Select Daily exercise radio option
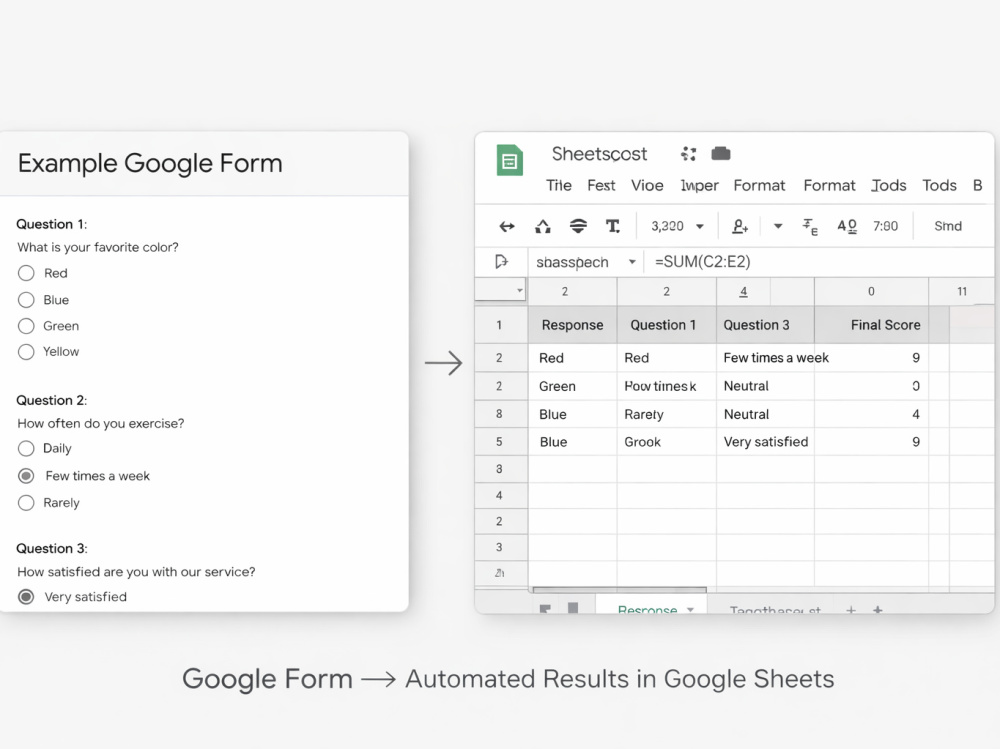 point(26,449)
